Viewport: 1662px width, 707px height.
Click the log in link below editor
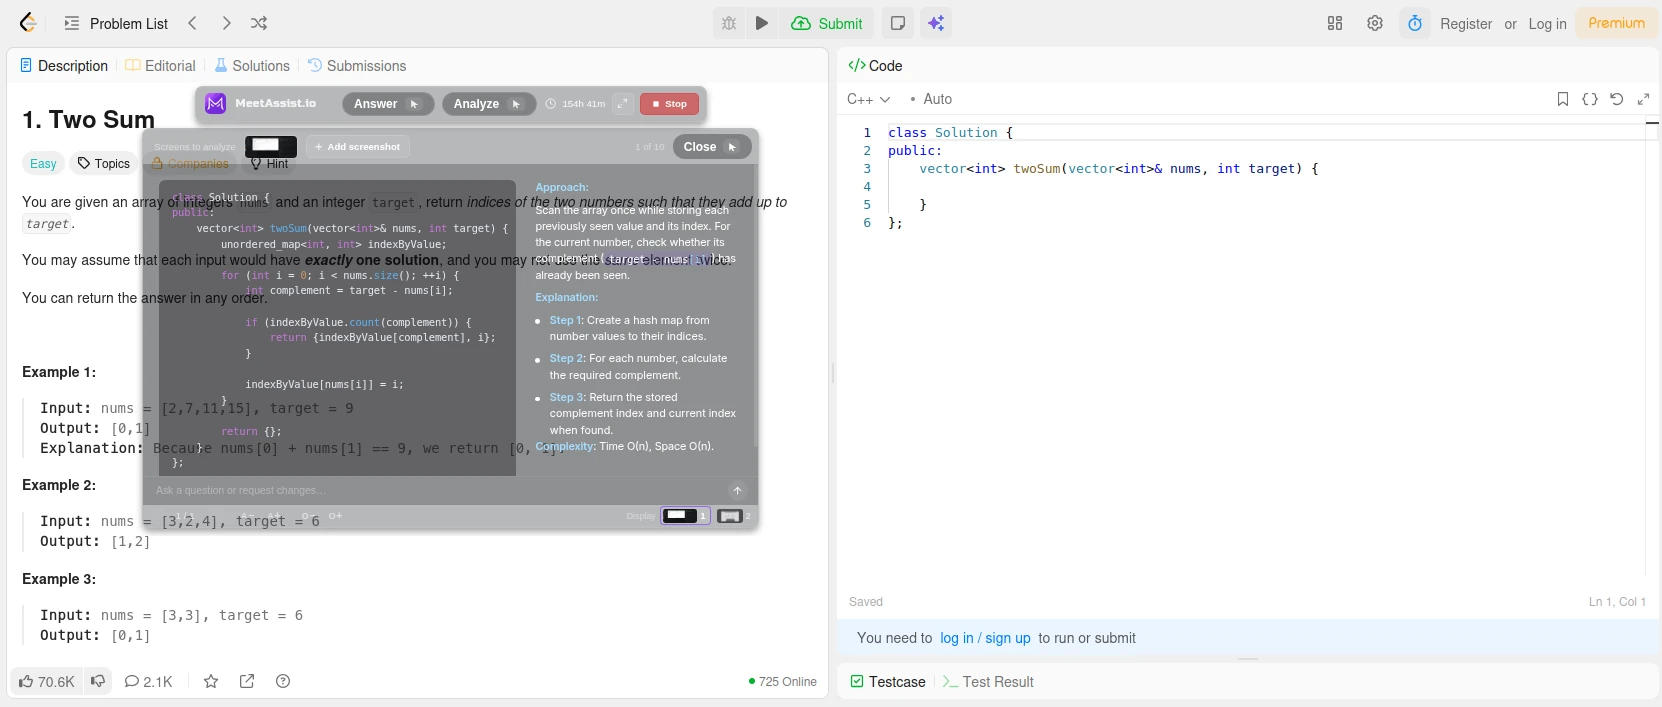point(957,638)
